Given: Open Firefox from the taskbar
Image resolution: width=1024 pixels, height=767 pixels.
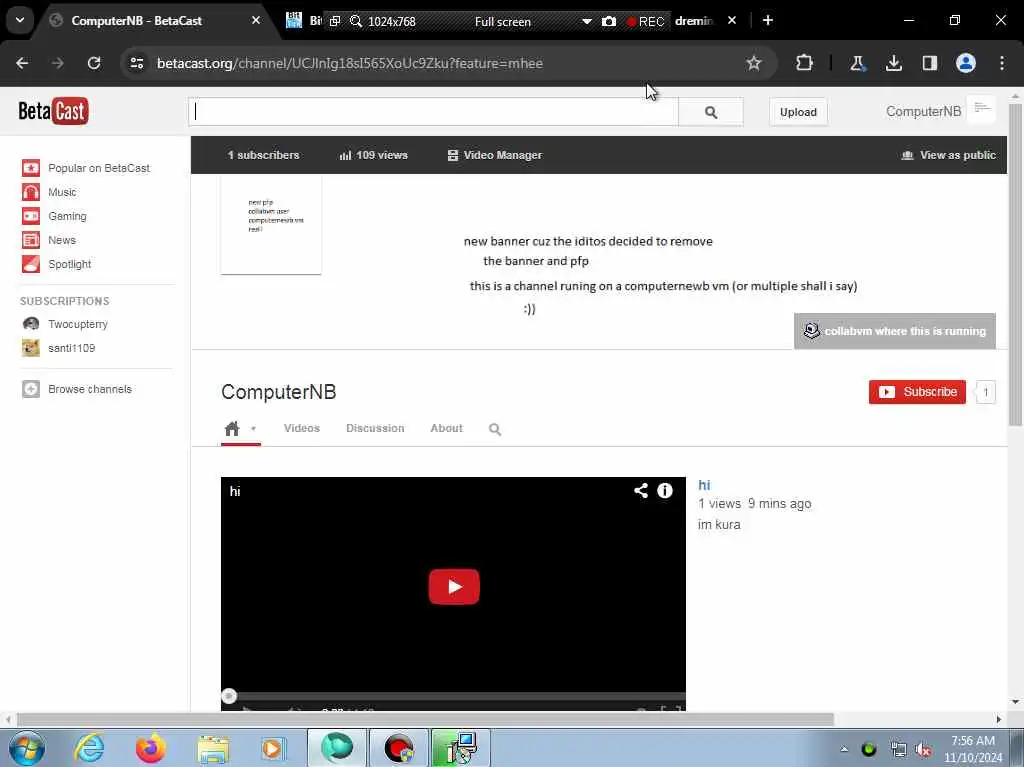Looking at the screenshot, I should [x=150, y=748].
